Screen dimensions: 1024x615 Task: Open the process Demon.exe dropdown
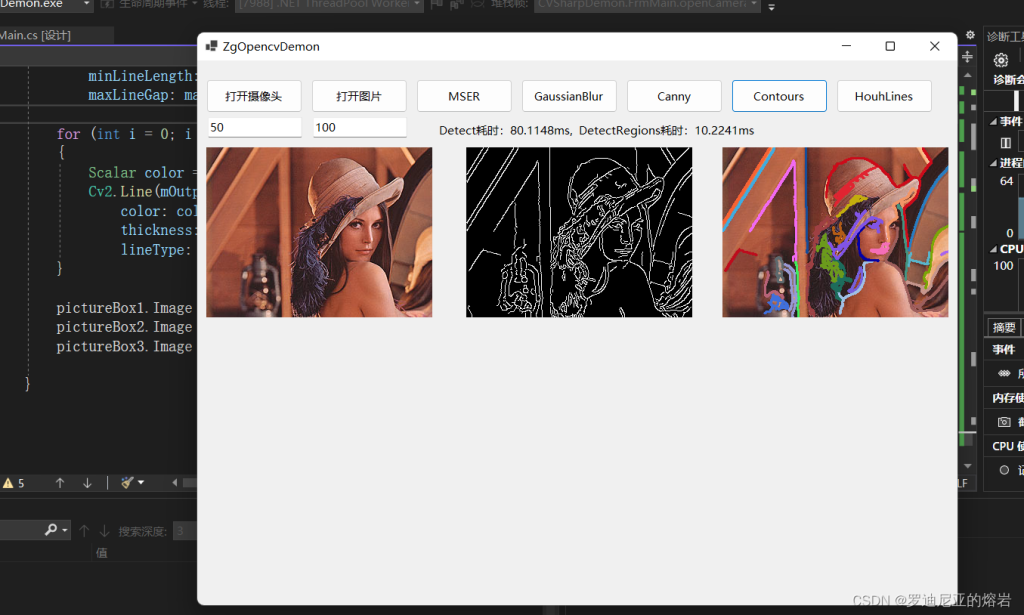pos(86,5)
